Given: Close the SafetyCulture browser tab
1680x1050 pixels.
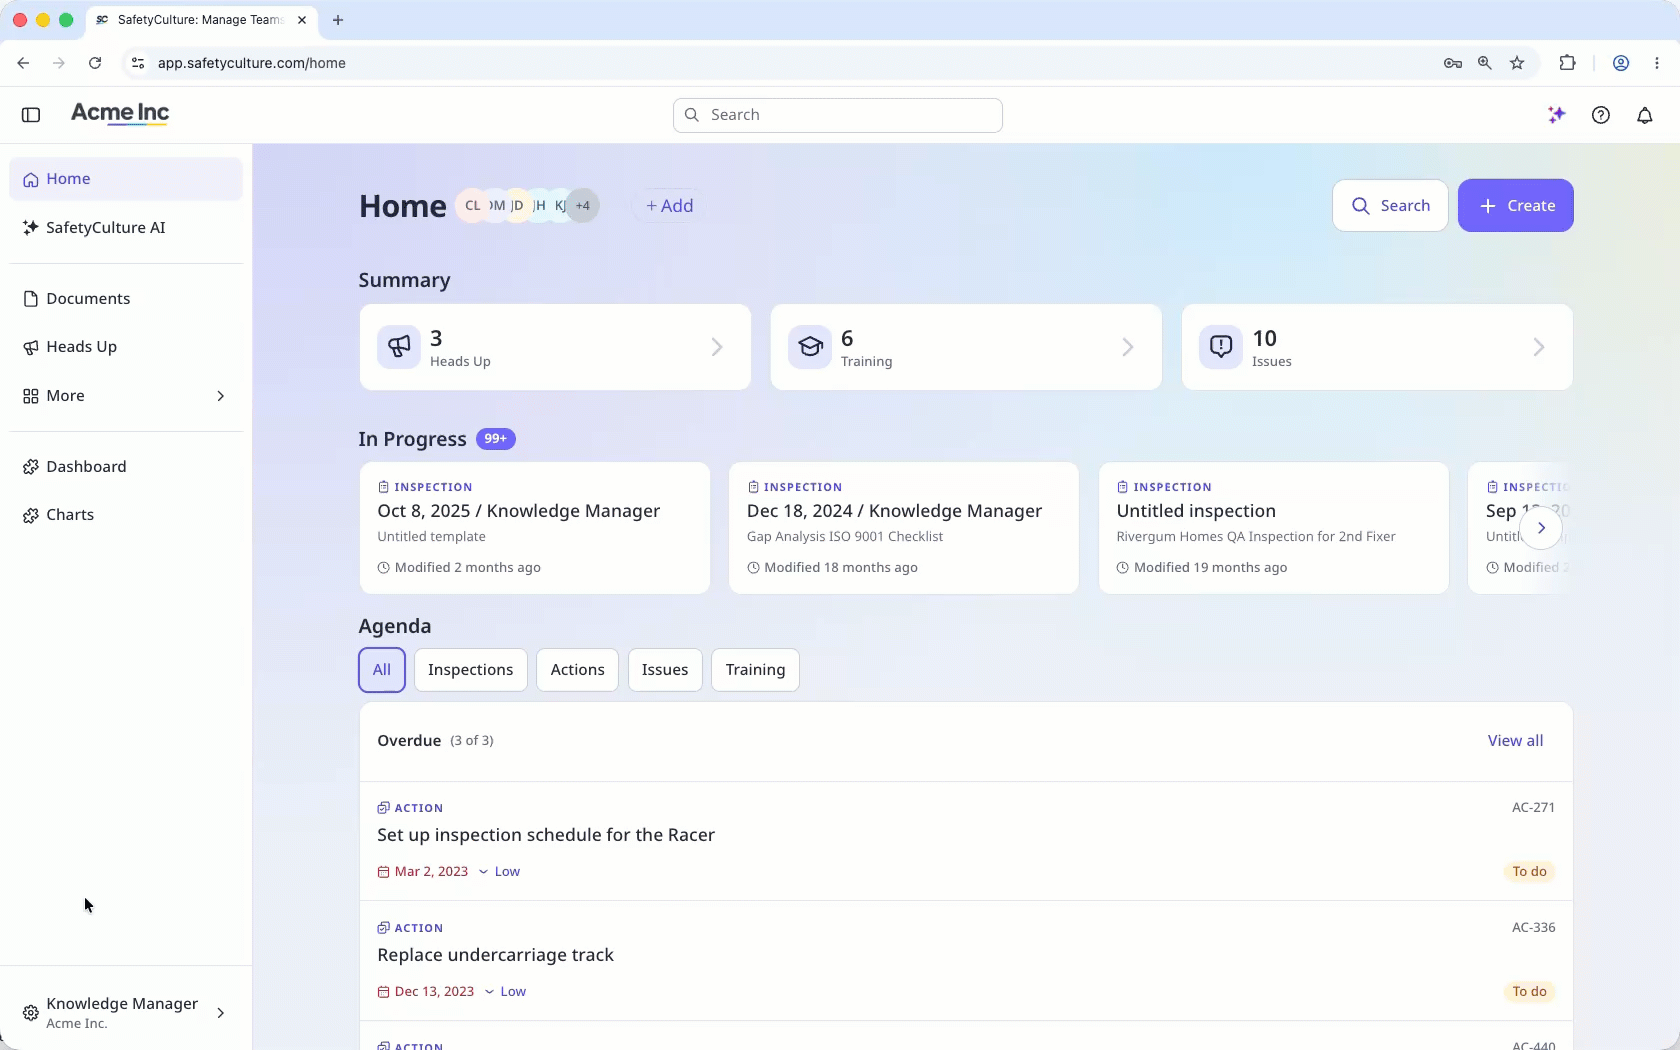Looking at the screenshot, I should coord(302,20).
